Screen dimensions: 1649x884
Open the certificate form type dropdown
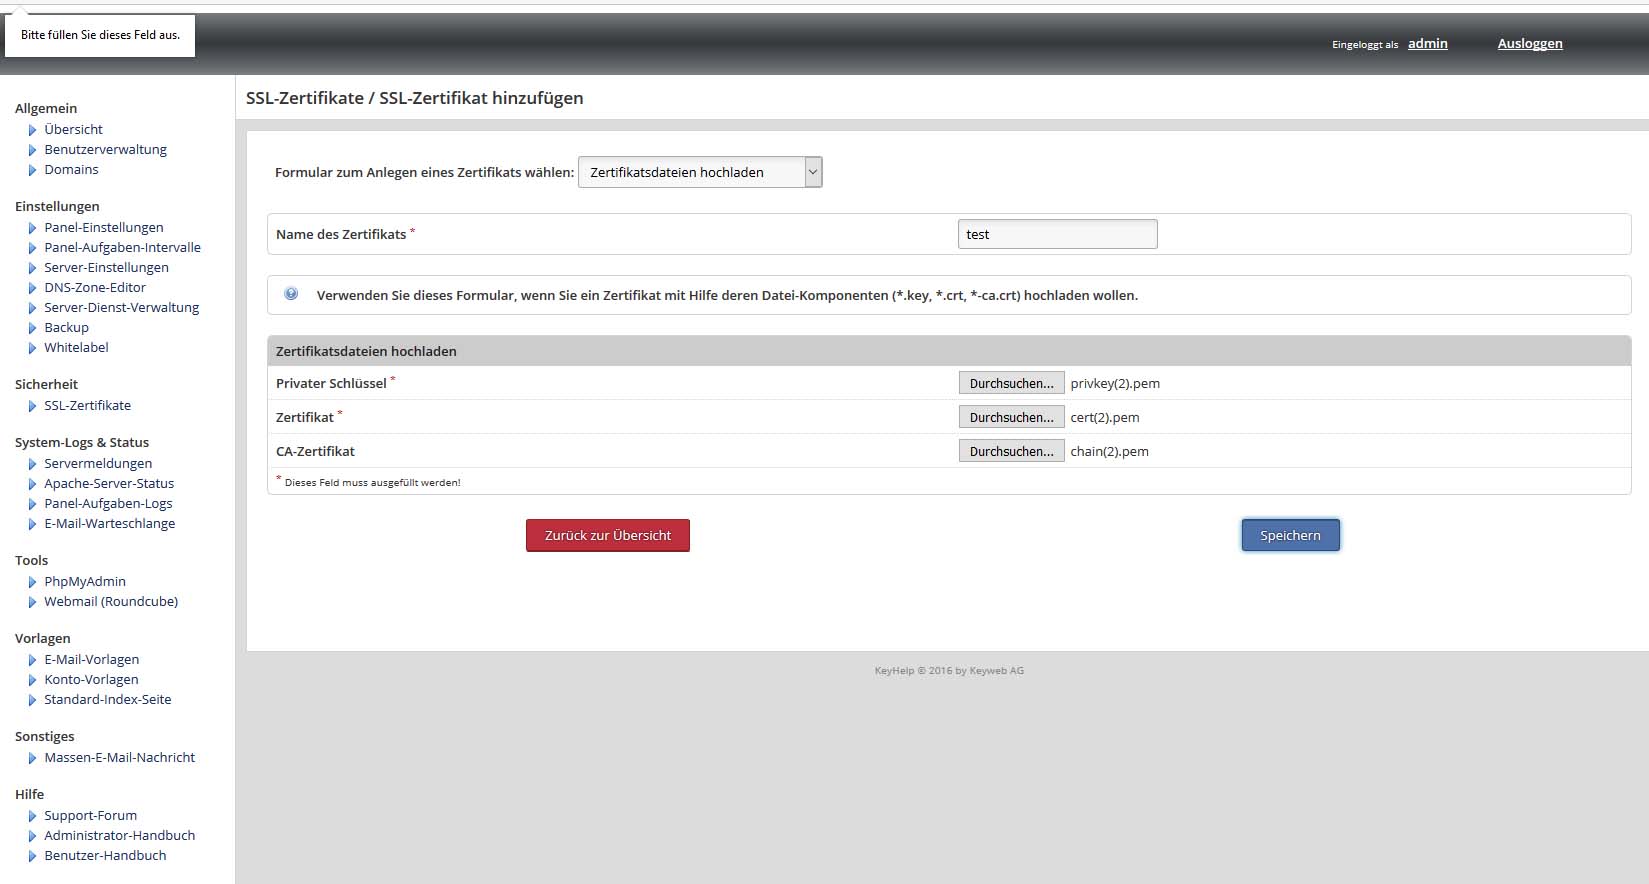[x=700, y=172]
